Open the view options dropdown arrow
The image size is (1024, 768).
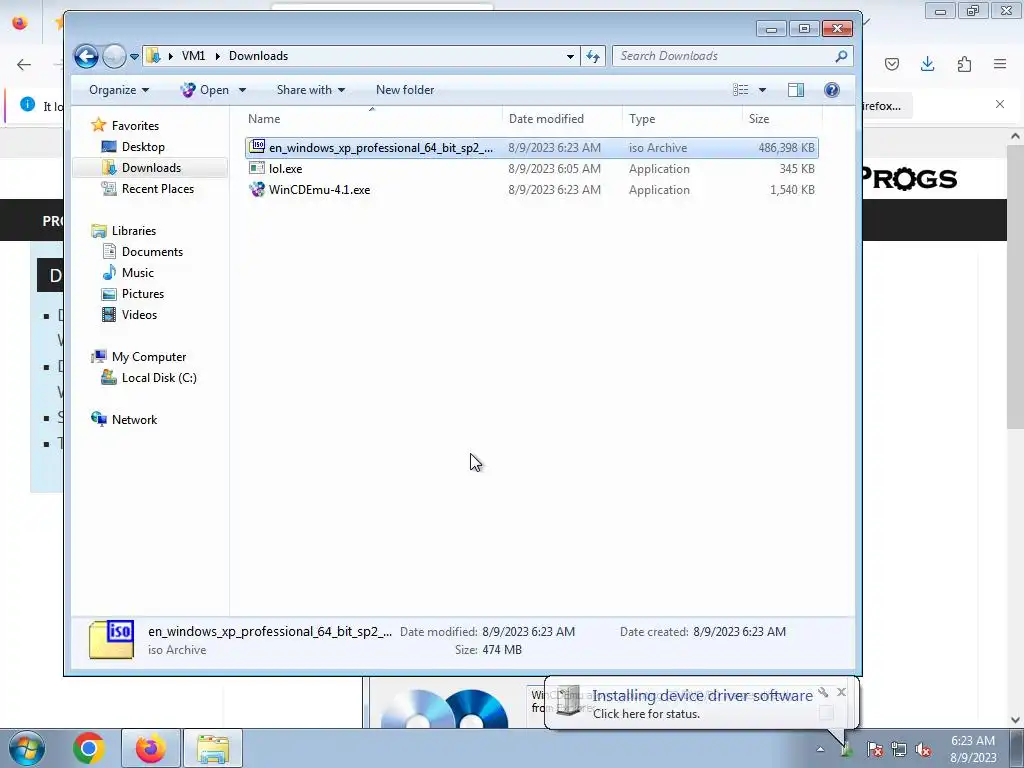pos(762,90)
